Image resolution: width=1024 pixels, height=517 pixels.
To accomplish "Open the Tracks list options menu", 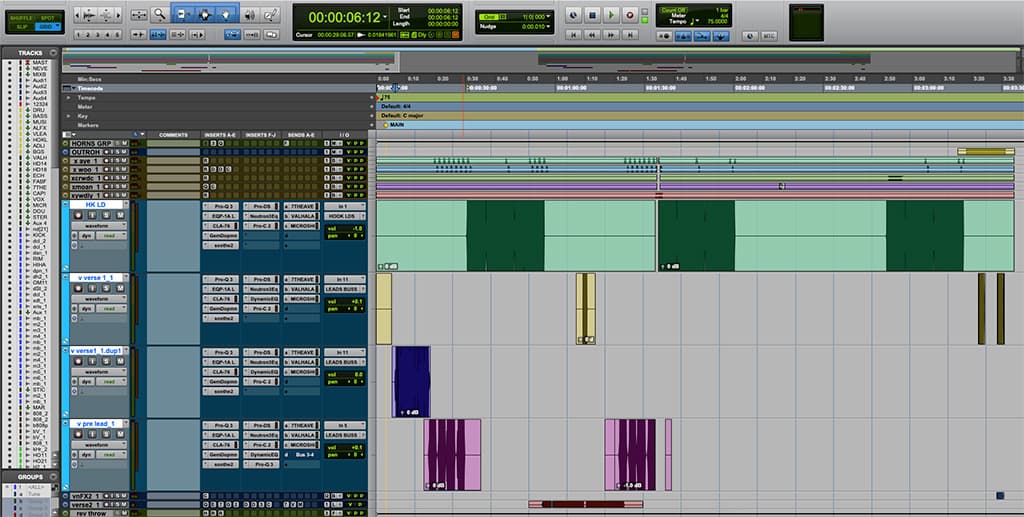I will click(54, 53).
